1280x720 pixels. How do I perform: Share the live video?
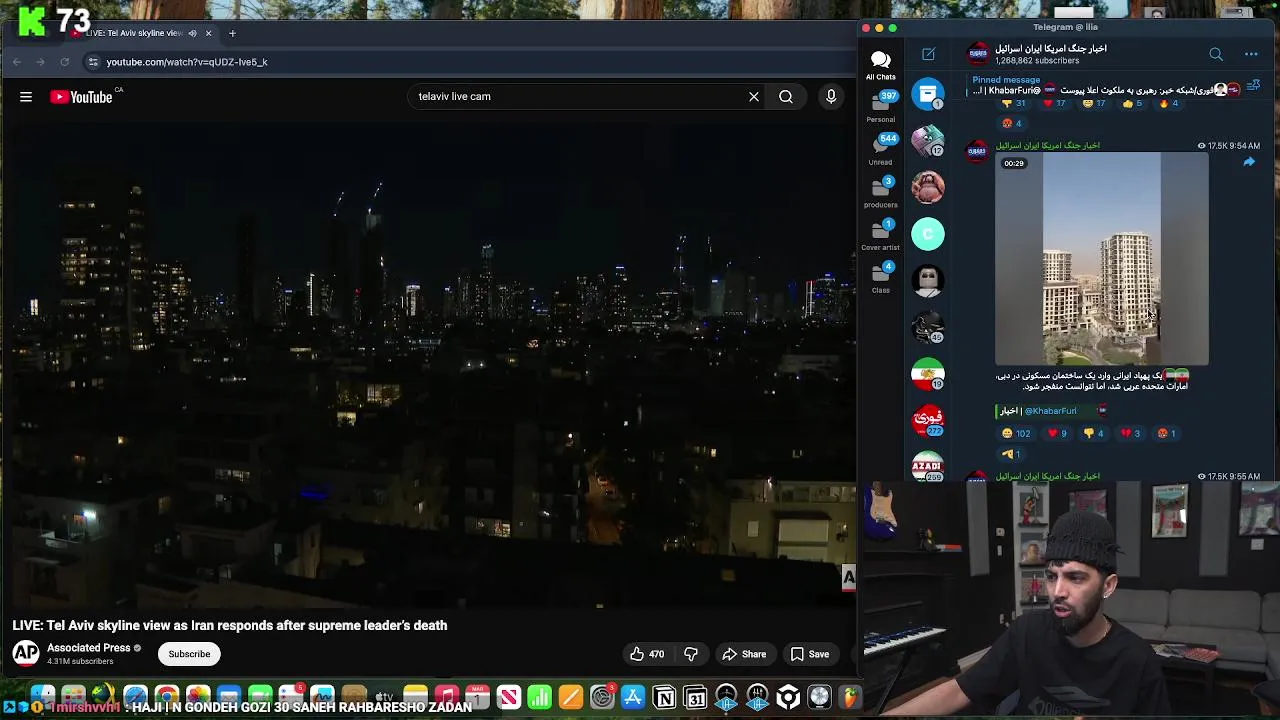coord(744,654)
